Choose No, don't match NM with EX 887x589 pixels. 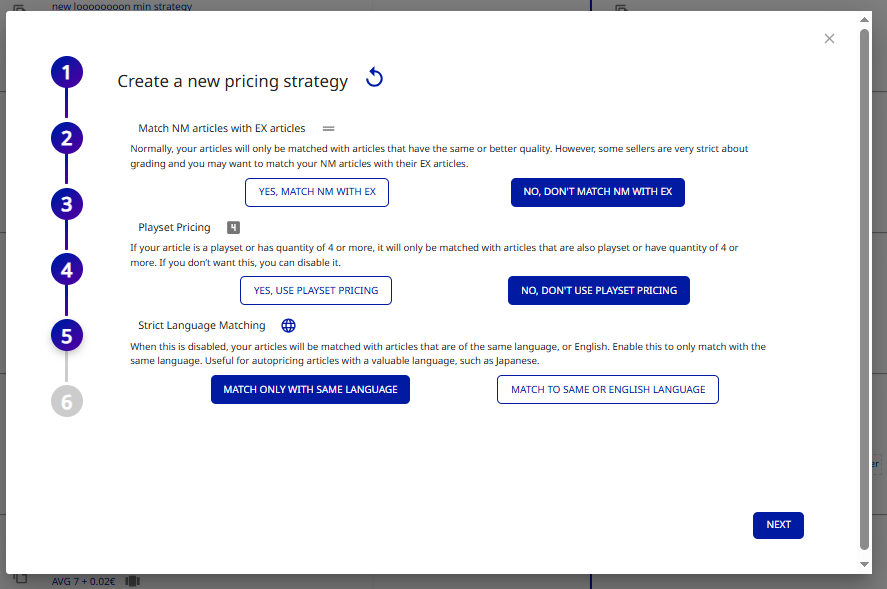pyautogui.click(x=597, y=192)
